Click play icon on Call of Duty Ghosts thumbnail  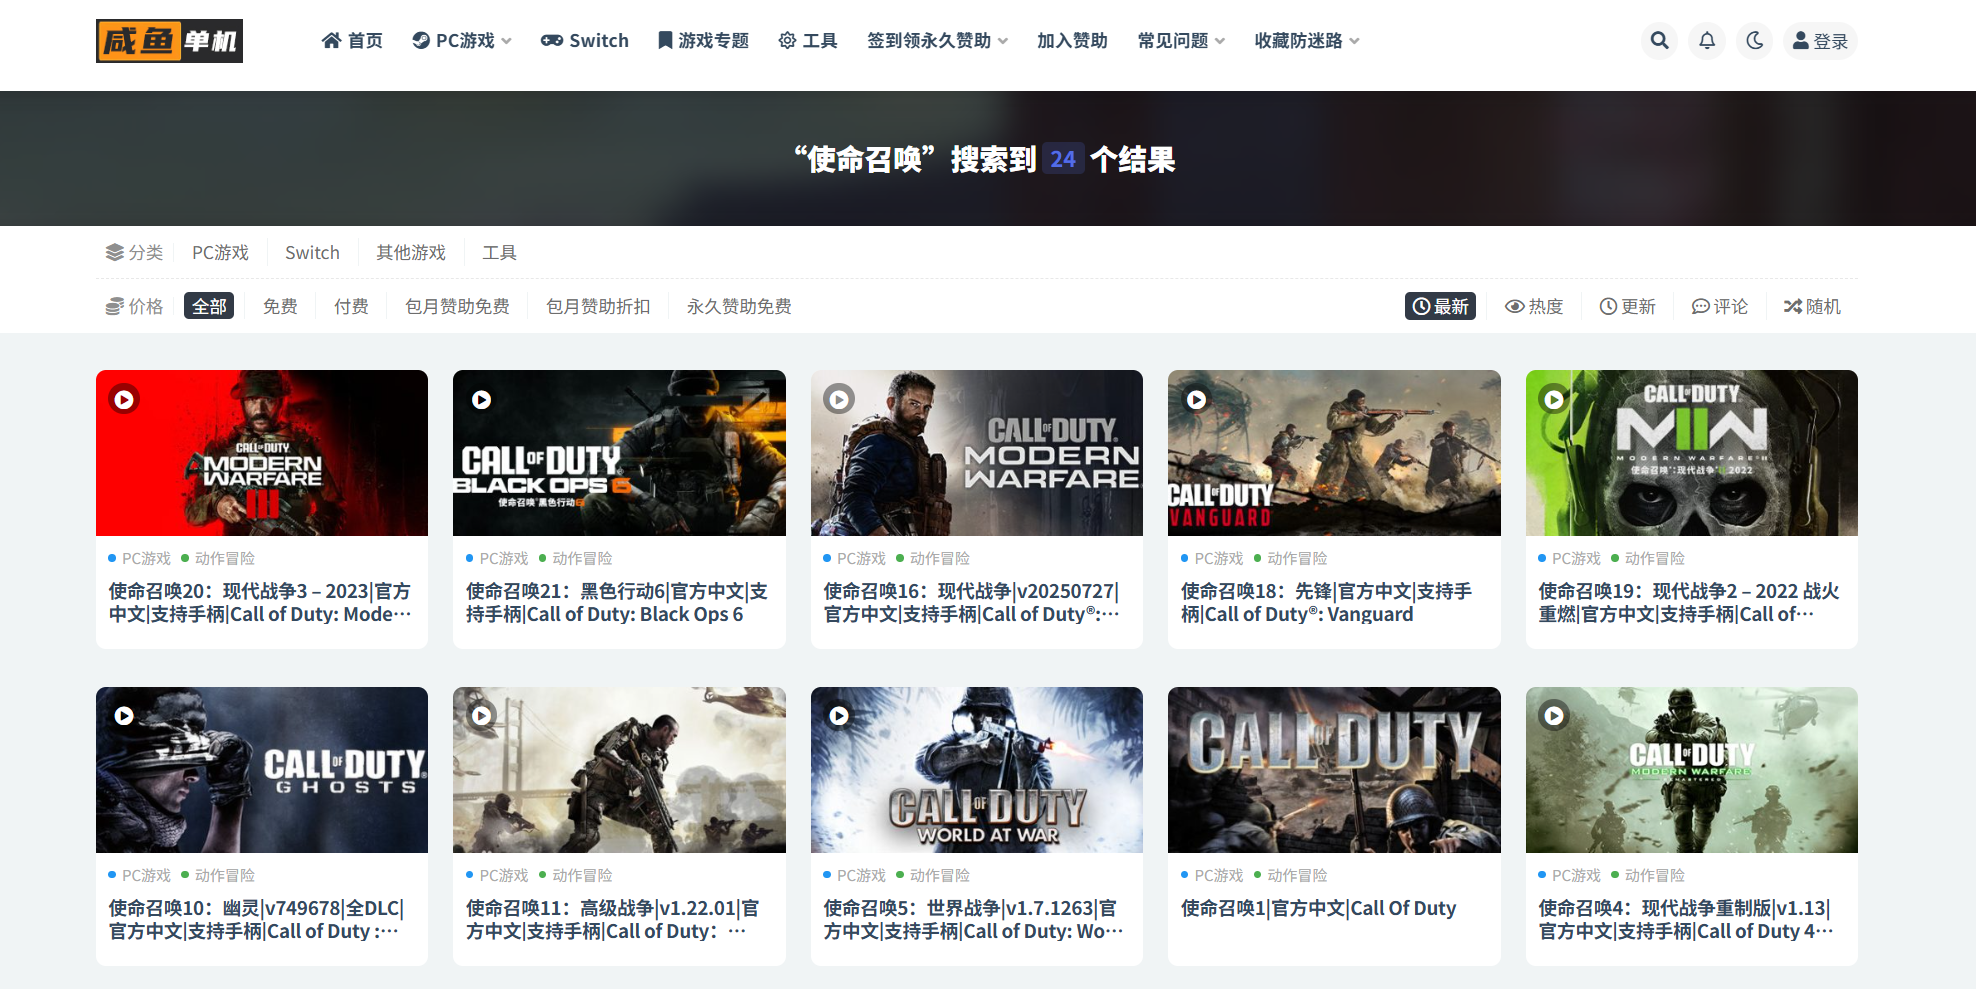coord(124,716)
